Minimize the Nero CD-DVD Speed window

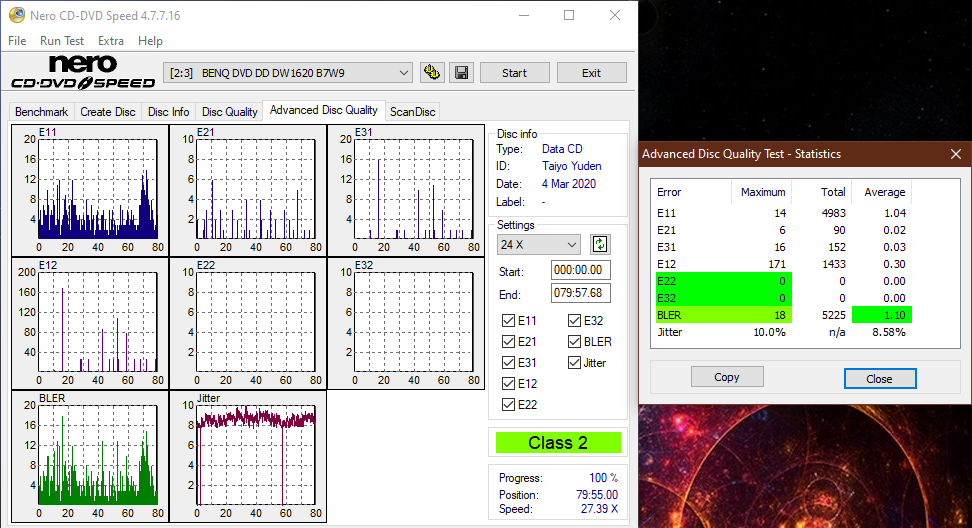point(524,15)
